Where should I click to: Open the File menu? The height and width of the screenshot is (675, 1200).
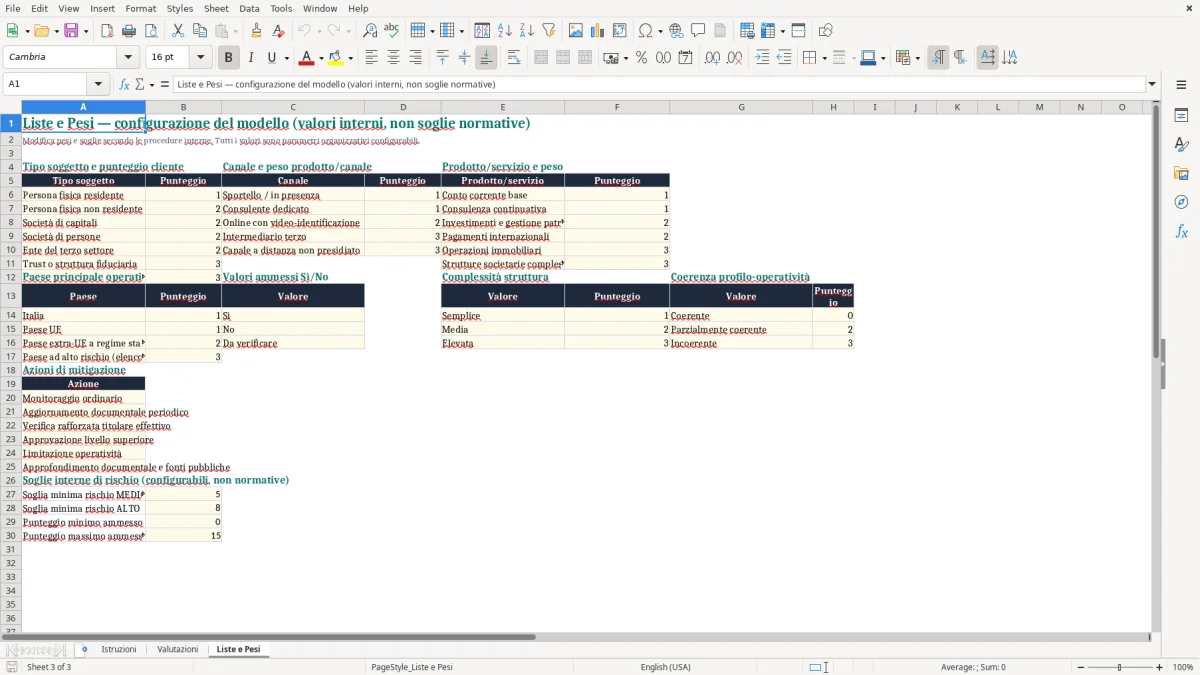(x=13, y=8)
